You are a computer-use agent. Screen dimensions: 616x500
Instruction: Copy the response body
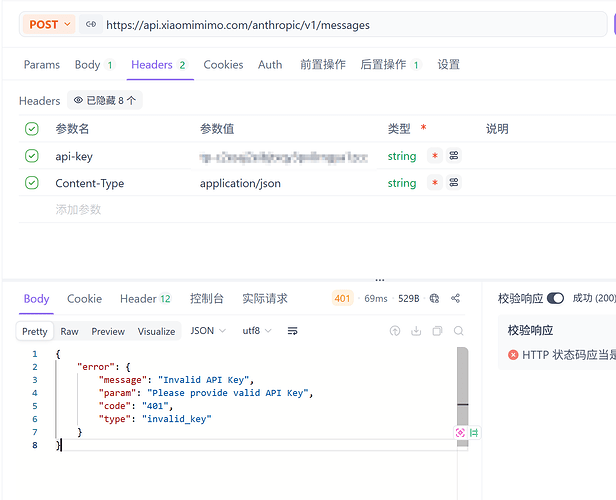(x=437, y=331)
